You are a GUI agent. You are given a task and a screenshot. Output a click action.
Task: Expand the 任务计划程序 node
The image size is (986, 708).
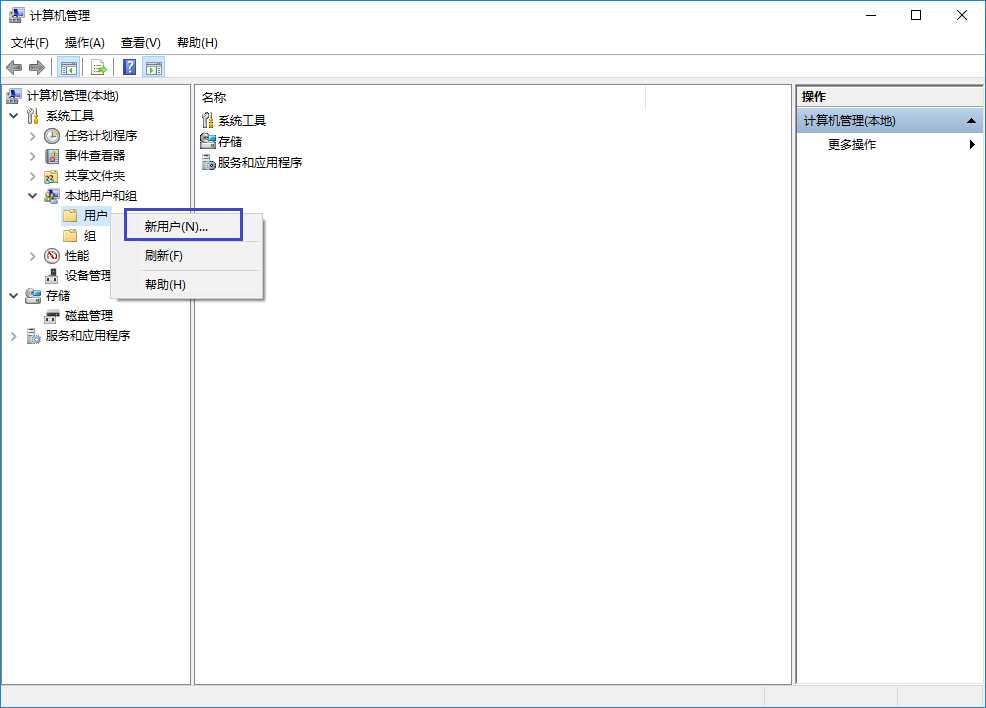(33, 136)
